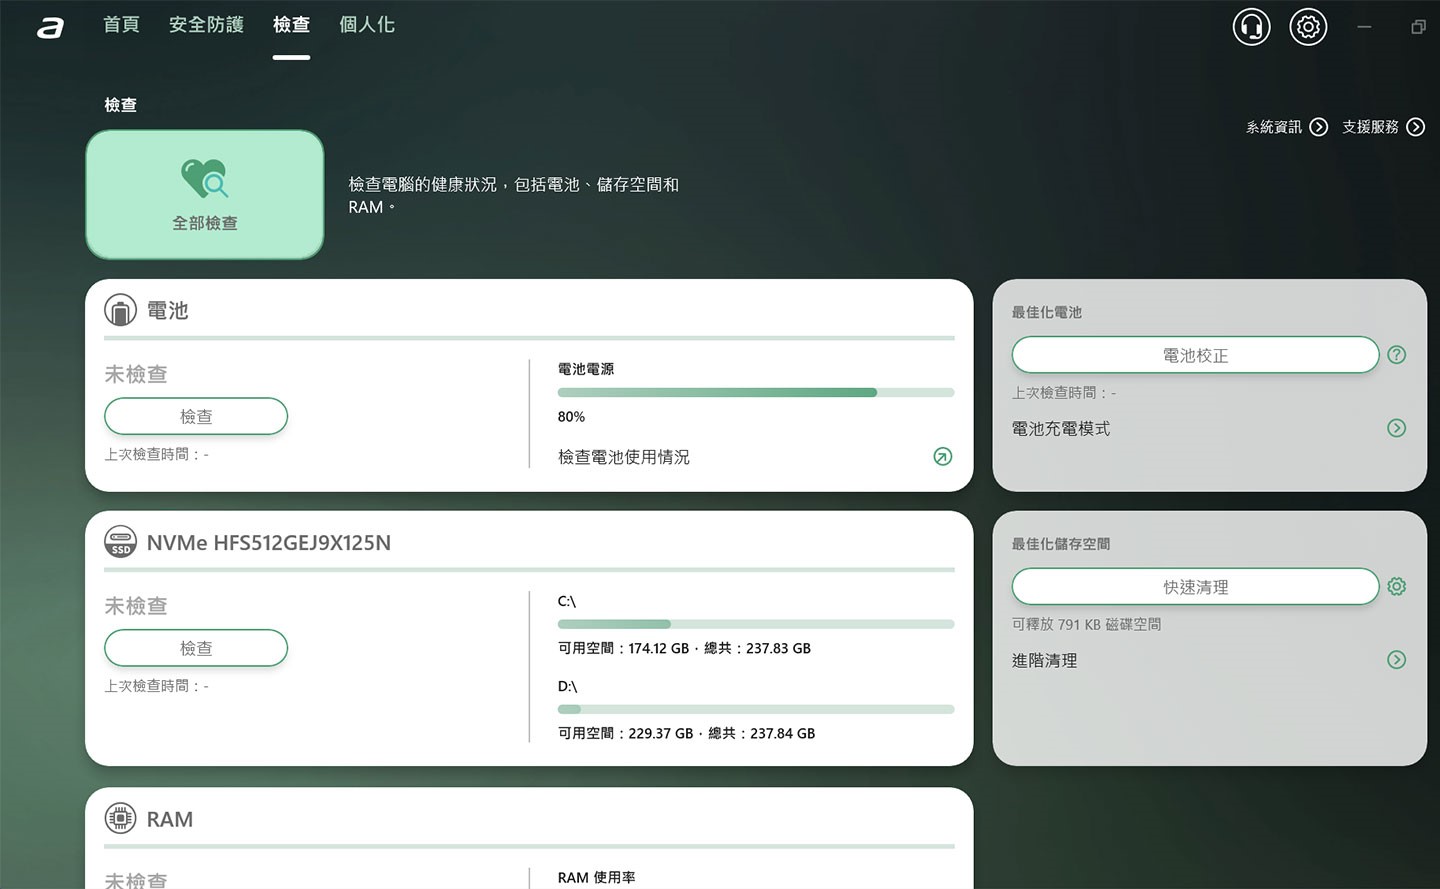1440x889 pixels.
Task: Click the RAM section title
Action: tap(170, 819)
